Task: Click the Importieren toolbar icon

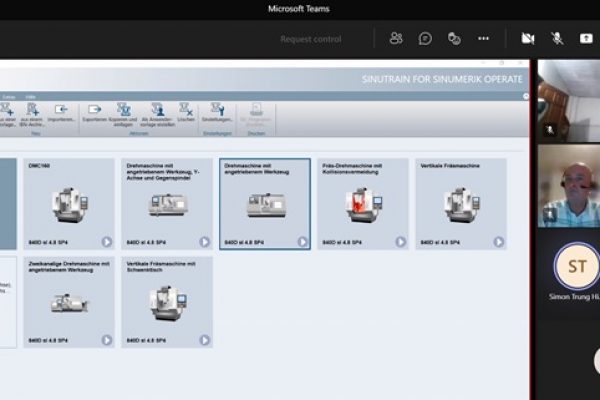Action: coord(61,110)
